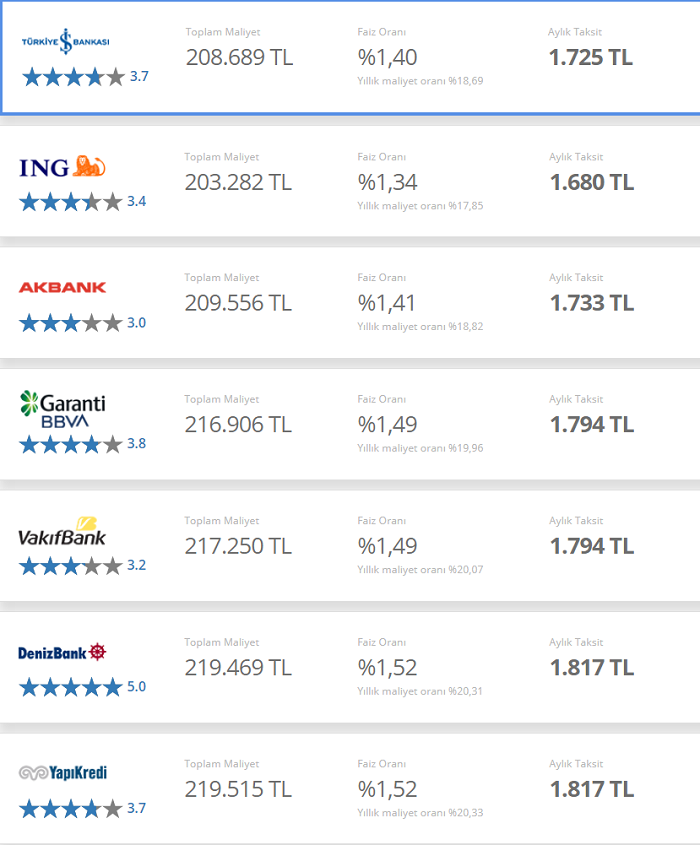Click DenizBank's five-star rating
The width and height of the screenshot is (700, 845).
point(70,687)
